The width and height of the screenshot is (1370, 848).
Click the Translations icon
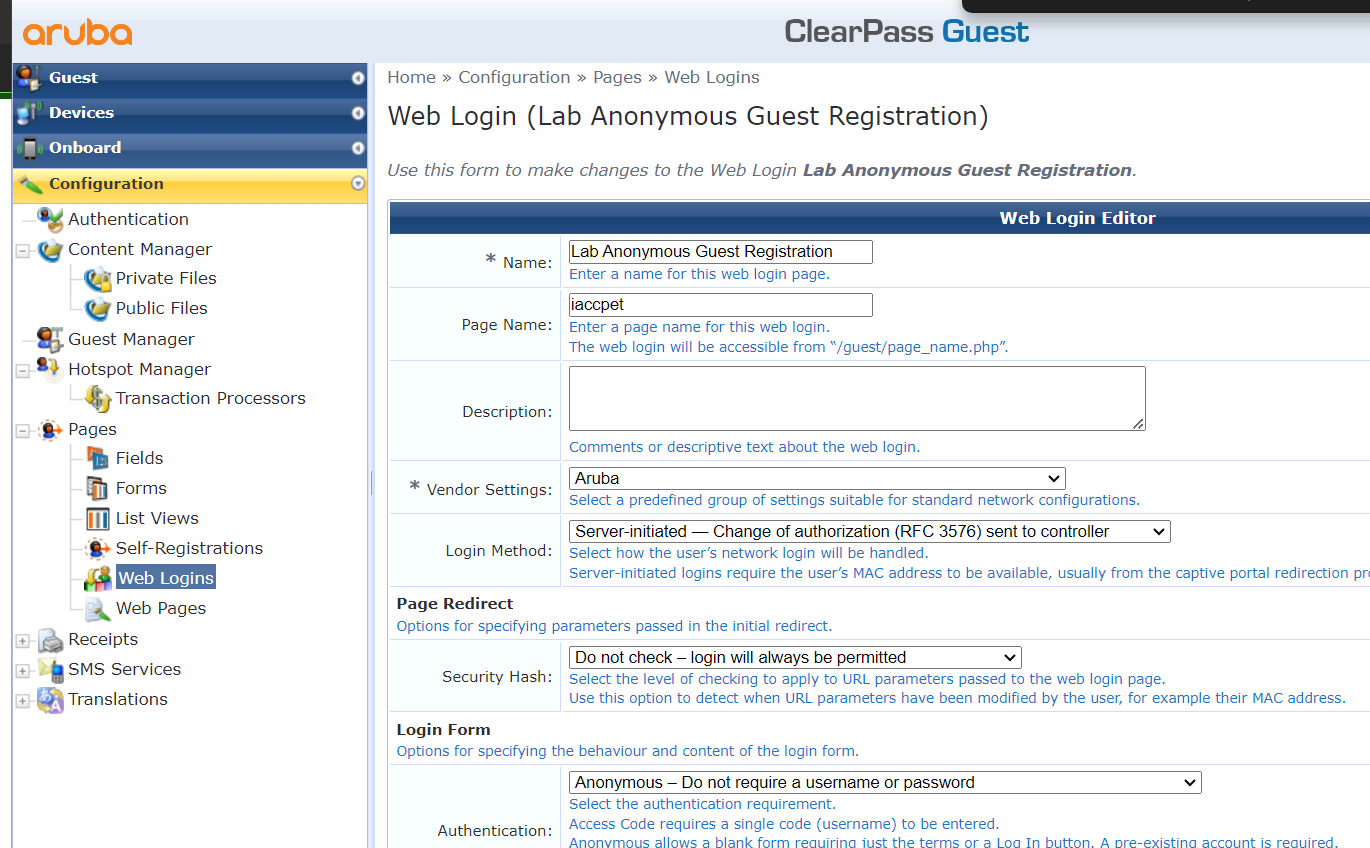50,699
